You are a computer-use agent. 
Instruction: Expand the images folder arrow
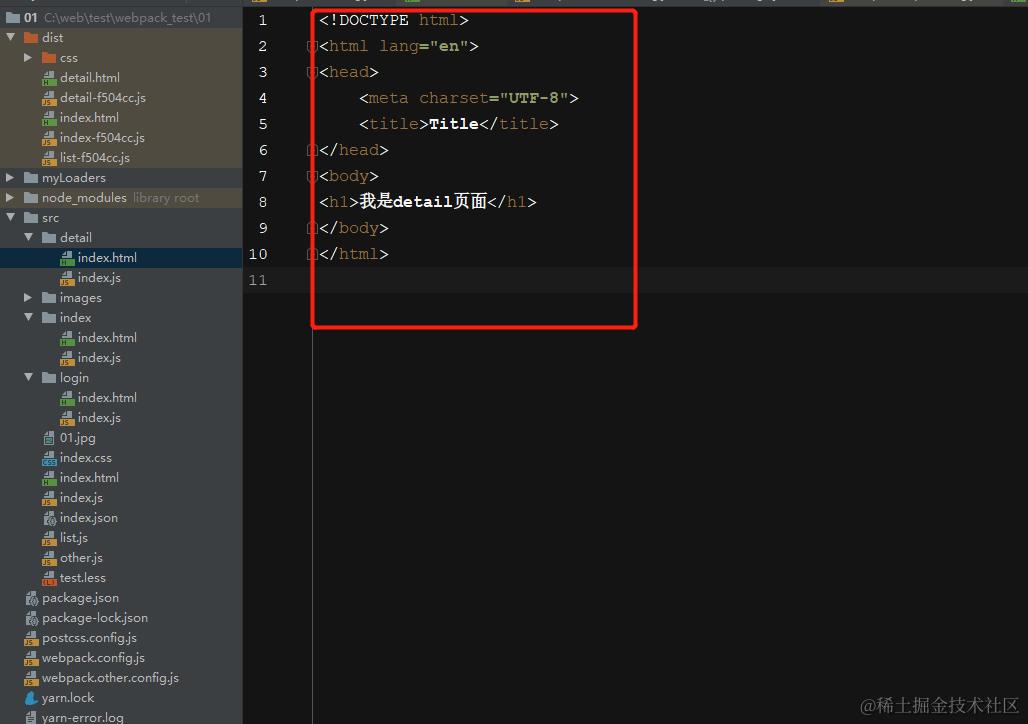(x=28, y=298)
